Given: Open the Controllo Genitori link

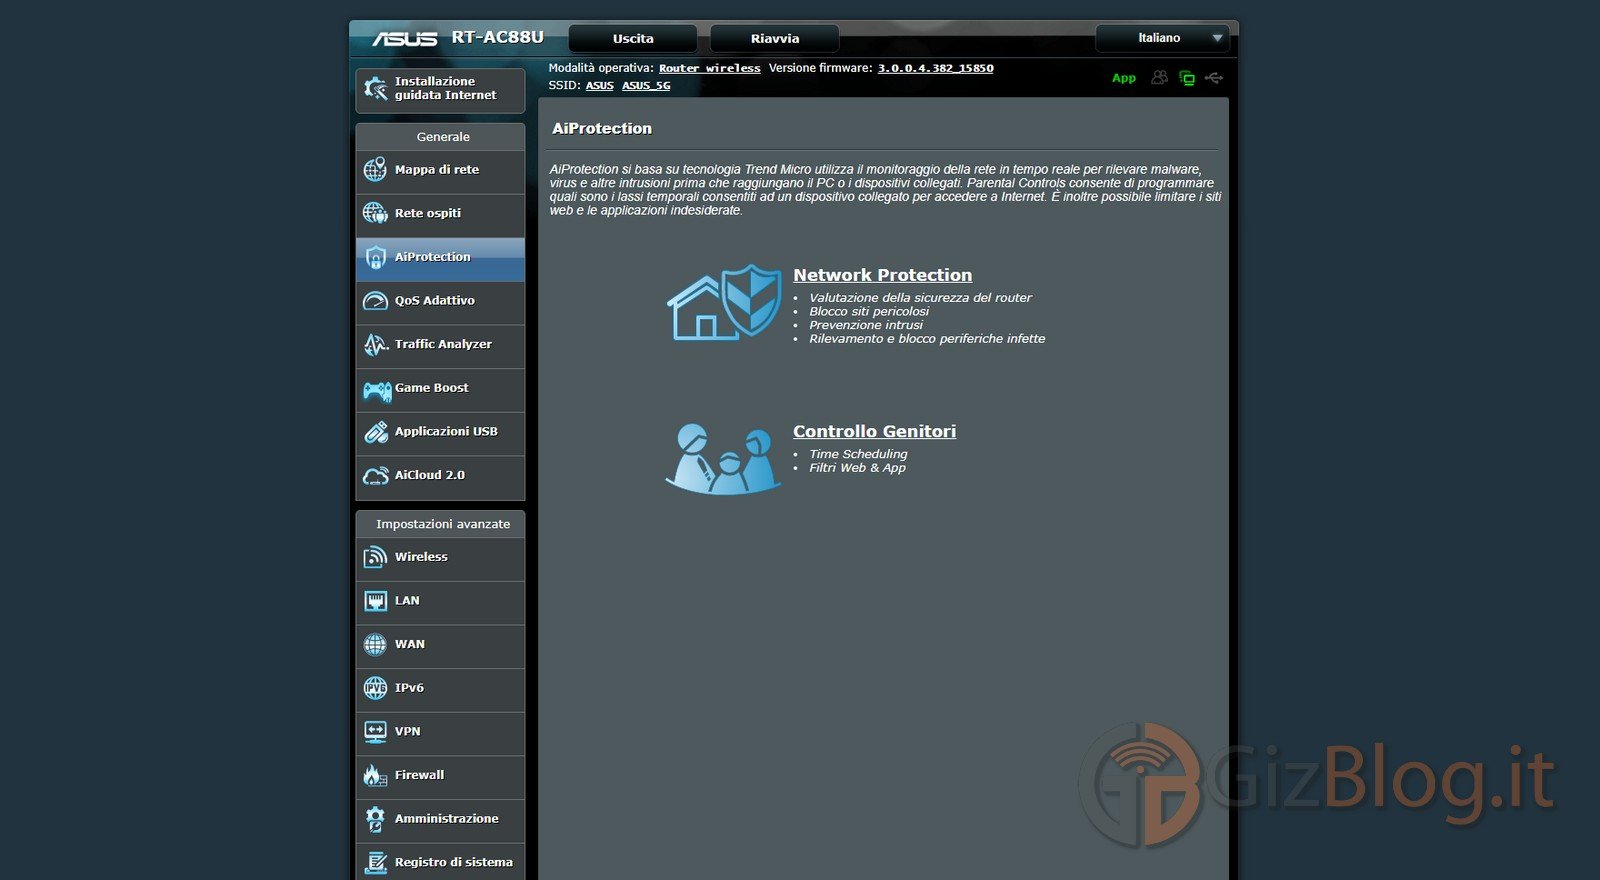Looking at the screenshot, I should [874, 431].
